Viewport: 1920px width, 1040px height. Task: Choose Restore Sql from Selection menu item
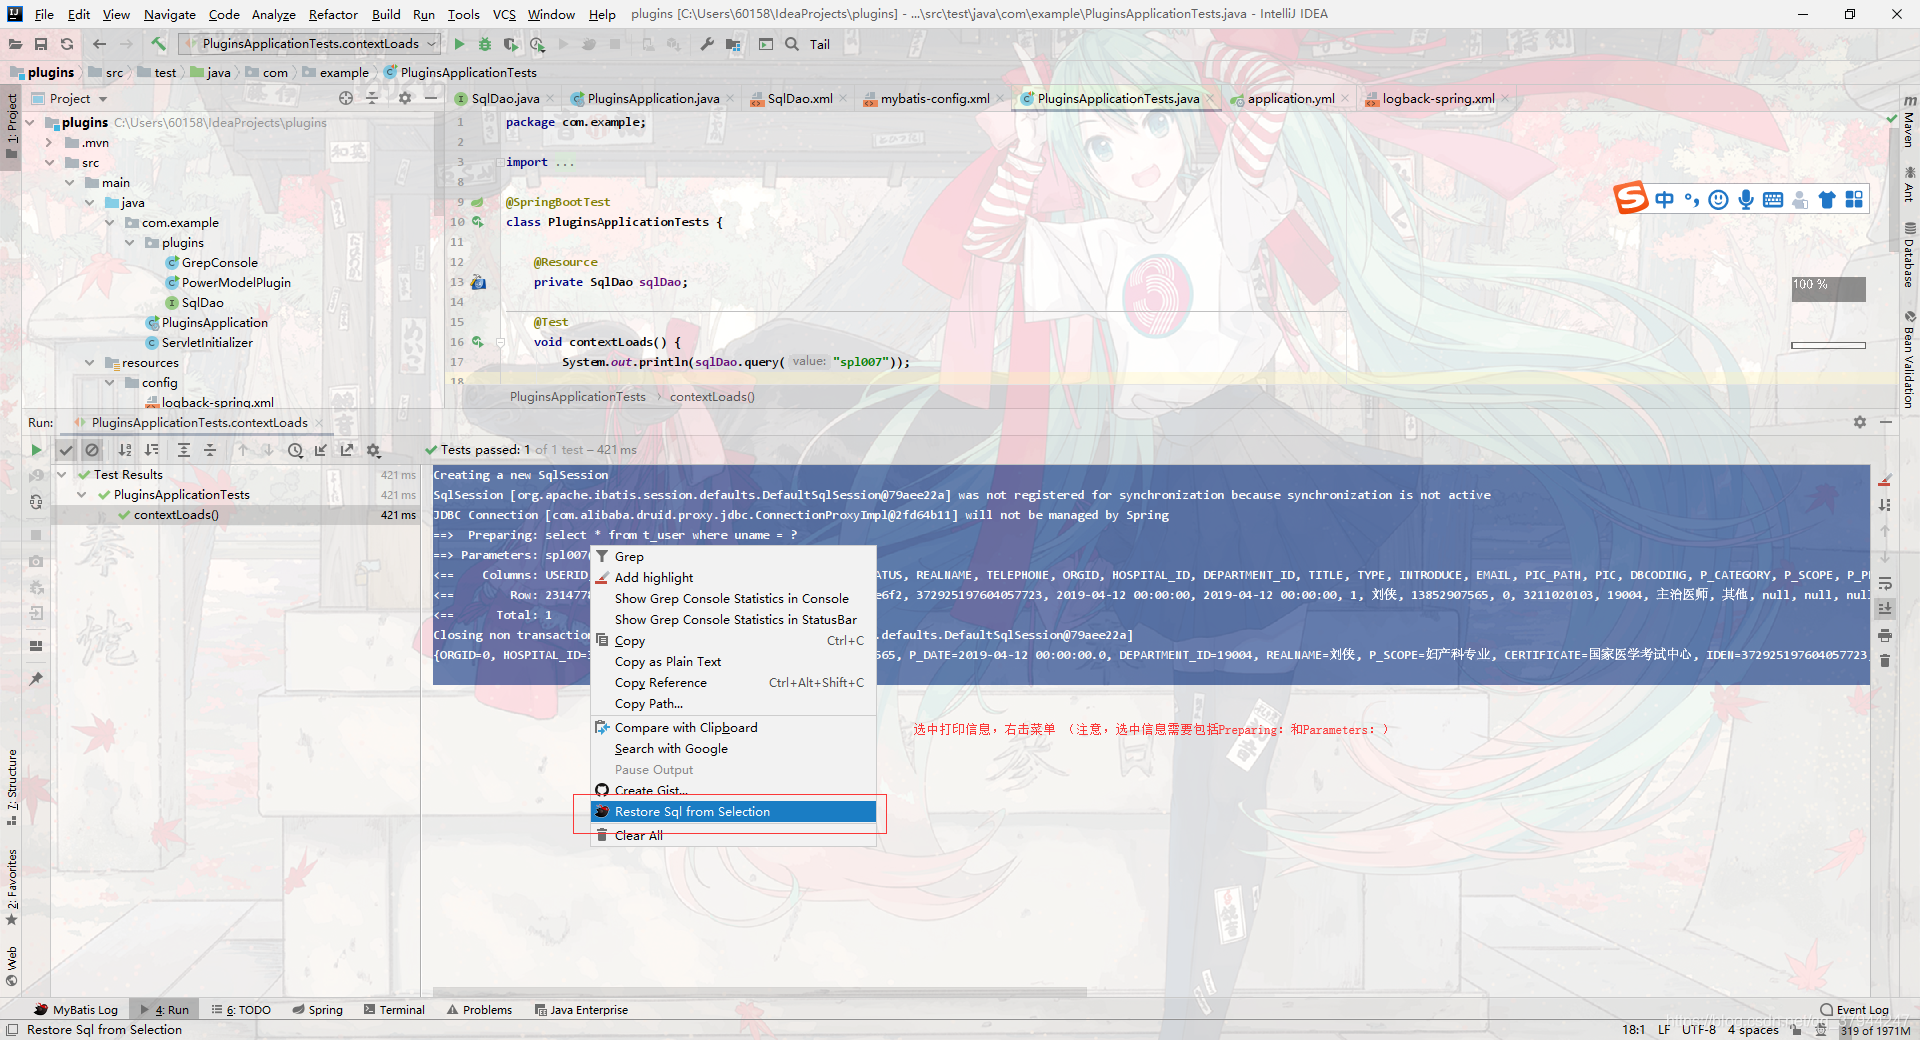(733, 812)
